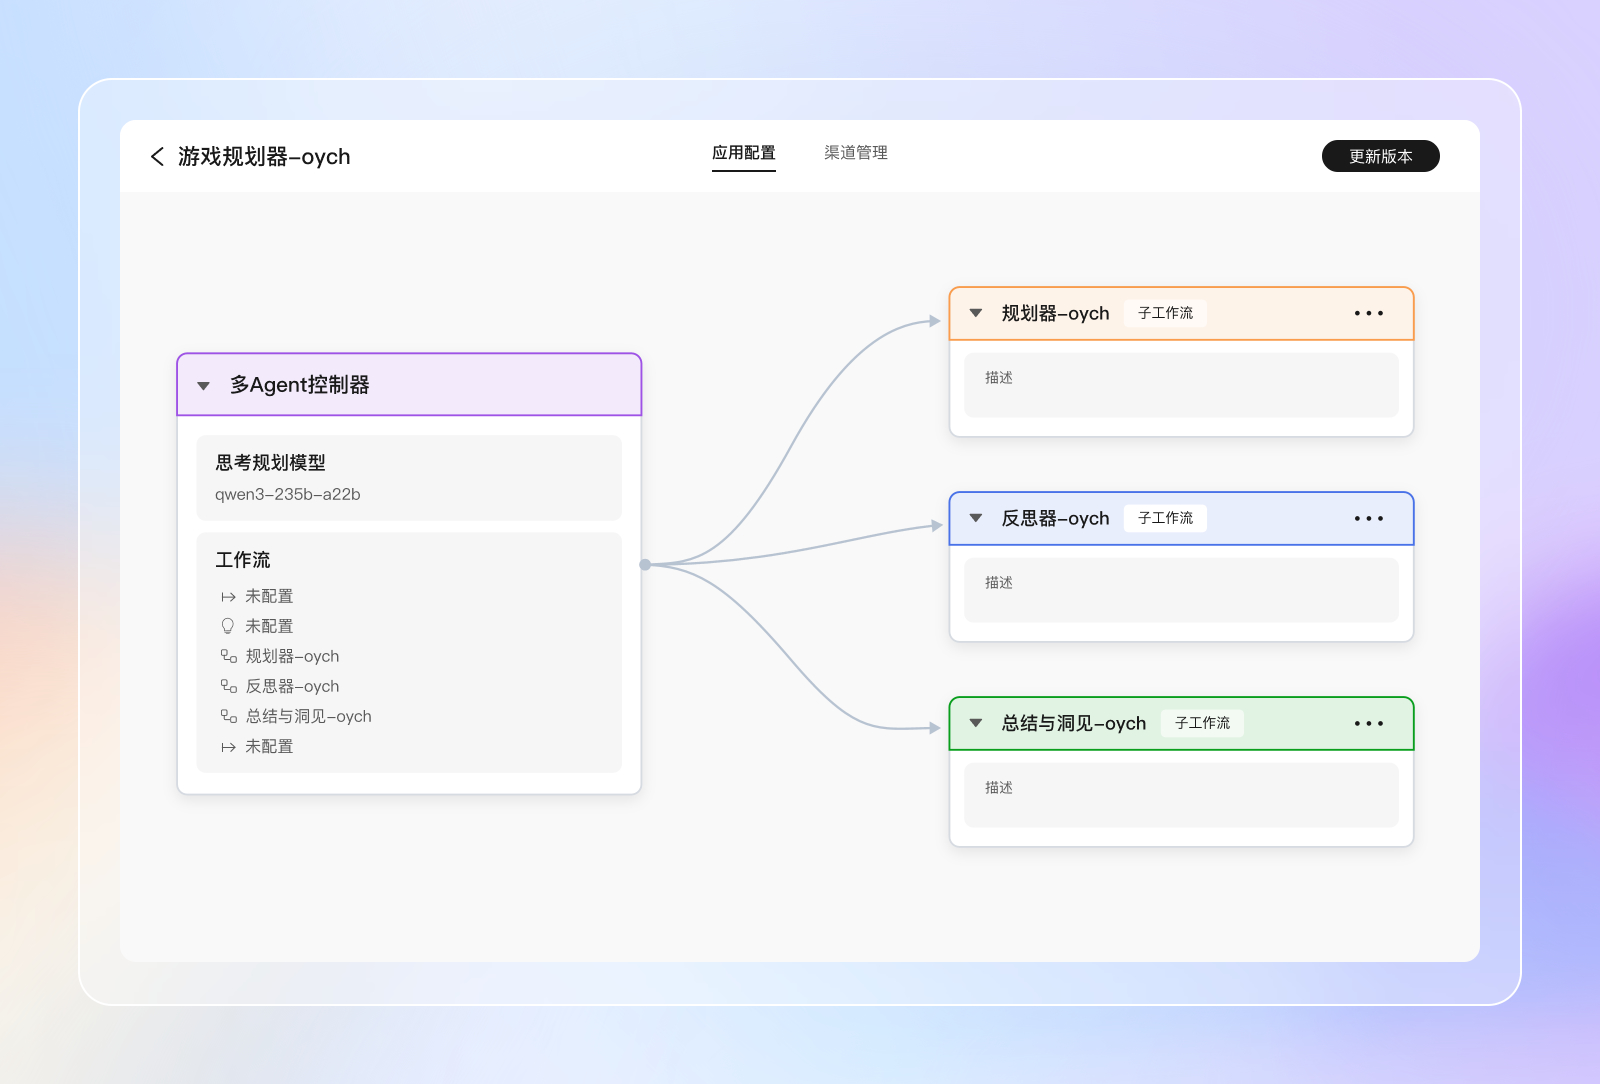Collapse the 反思器-oych node
Viewport: 1600px width, 1084px height.
tap(976, 519)
